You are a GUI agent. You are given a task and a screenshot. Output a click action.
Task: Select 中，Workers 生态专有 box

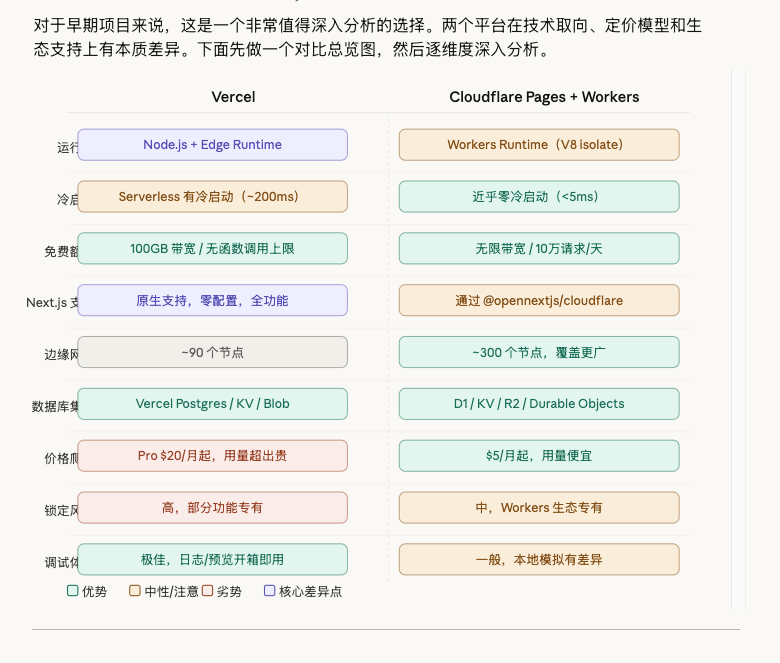tap(539, 508)
